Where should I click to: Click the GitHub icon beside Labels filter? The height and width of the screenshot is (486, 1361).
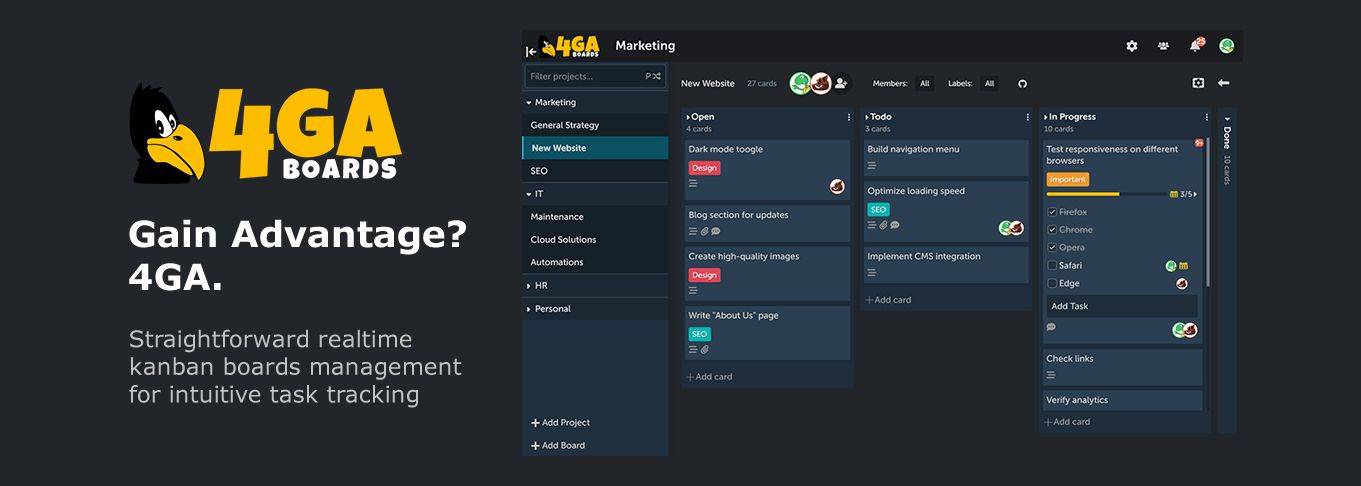coord(1022,84)
